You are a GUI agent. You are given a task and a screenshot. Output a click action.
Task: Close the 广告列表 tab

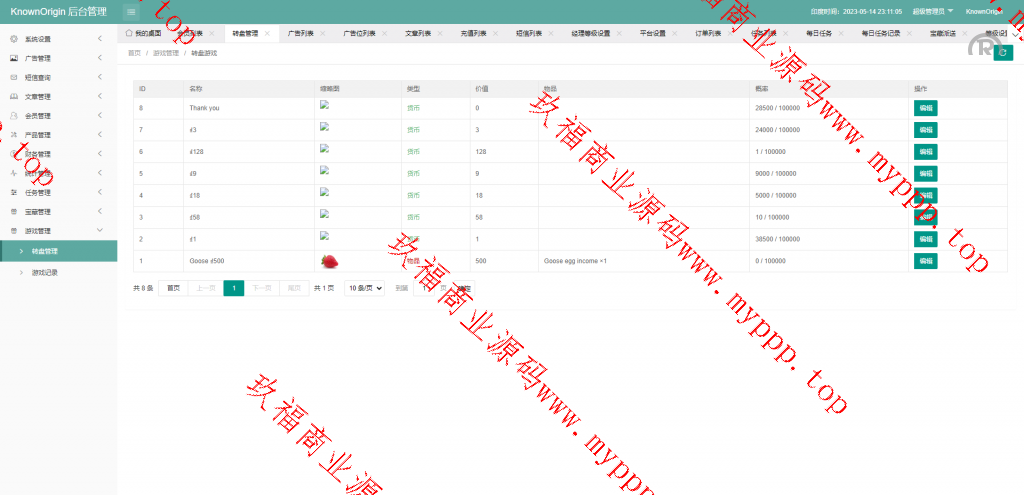tap(324, 33)
